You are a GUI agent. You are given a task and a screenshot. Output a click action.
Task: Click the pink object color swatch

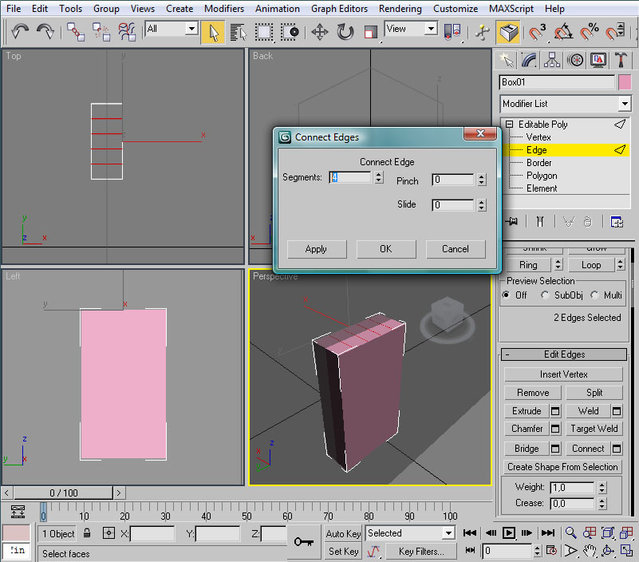[625, 82]
